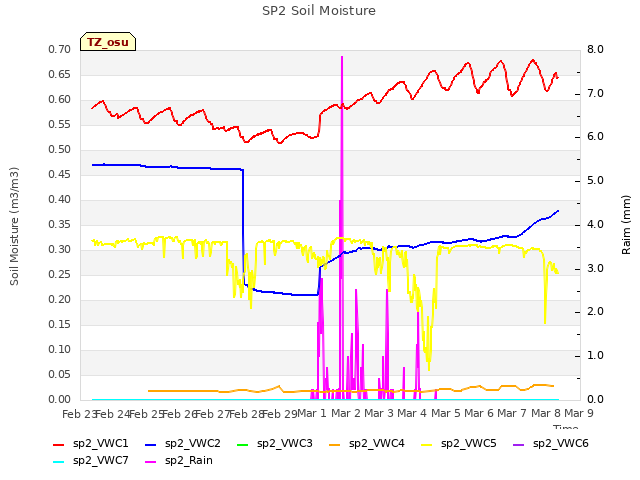Click the sp2_VWC1 legend entry
The width and height of the screenshot is (640, 480).
pyautogui.click(x=91, y=443)
